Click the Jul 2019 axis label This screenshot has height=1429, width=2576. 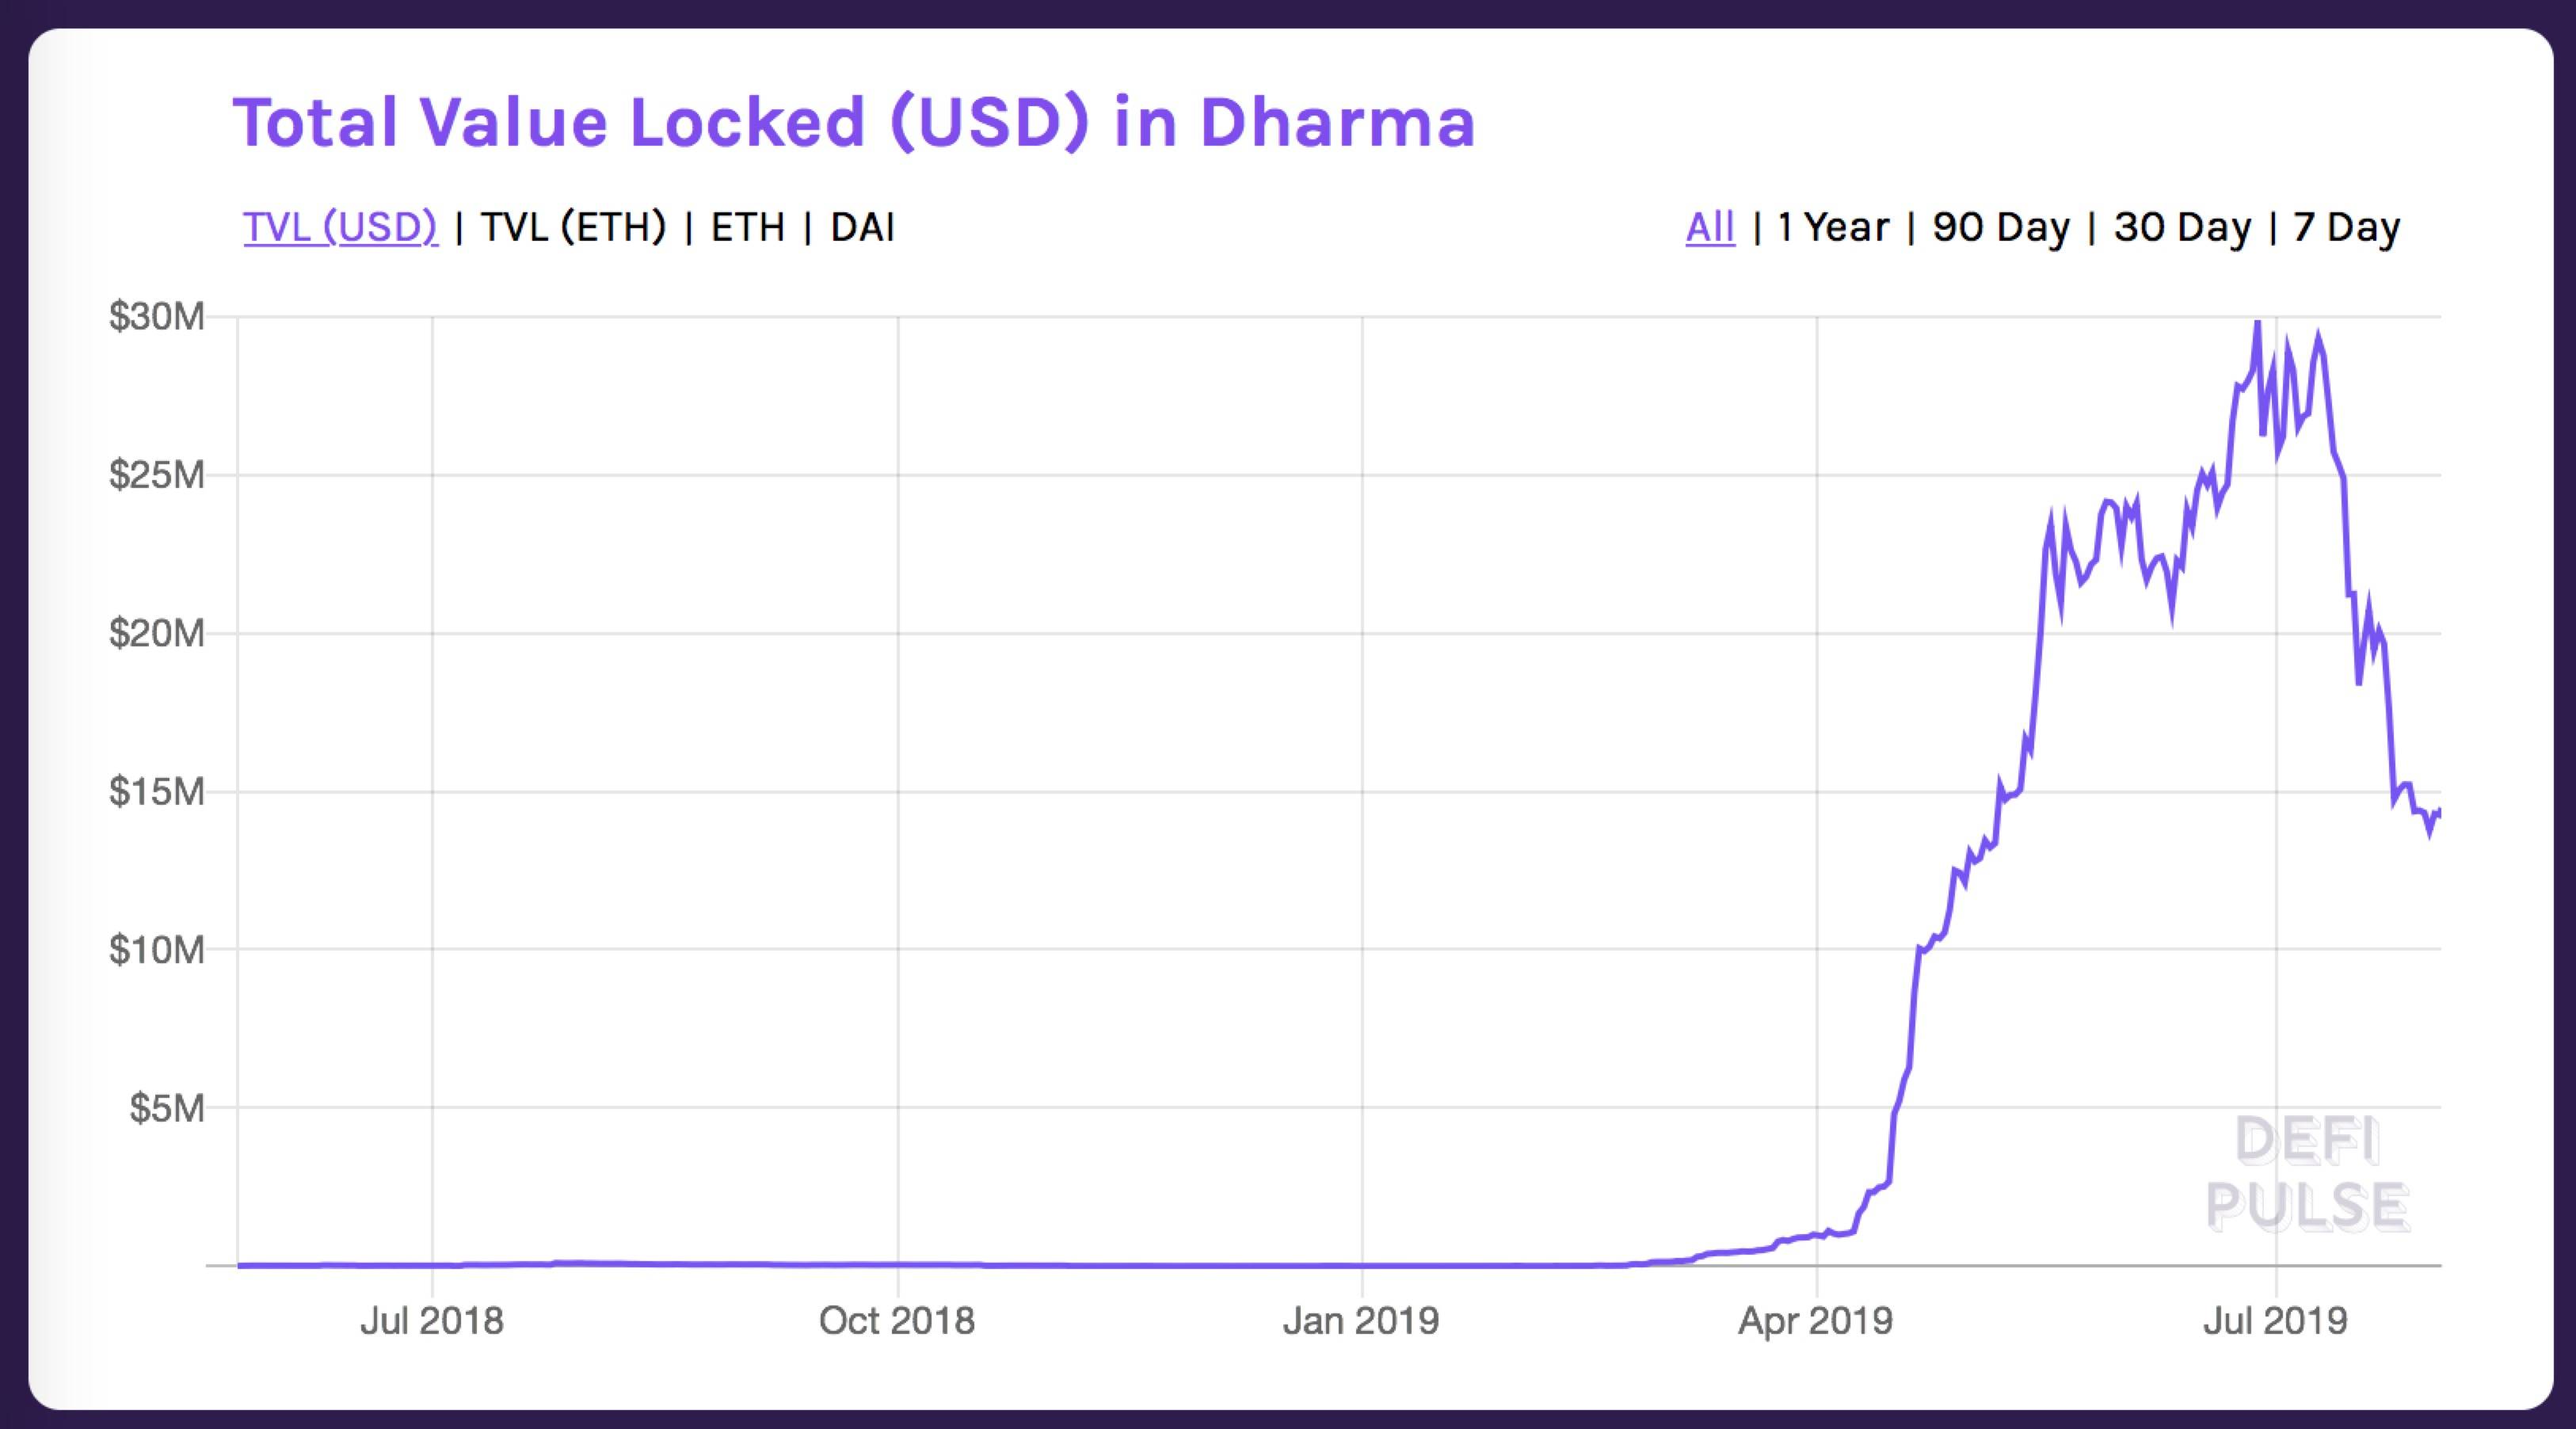(x=2275, y=1321)
